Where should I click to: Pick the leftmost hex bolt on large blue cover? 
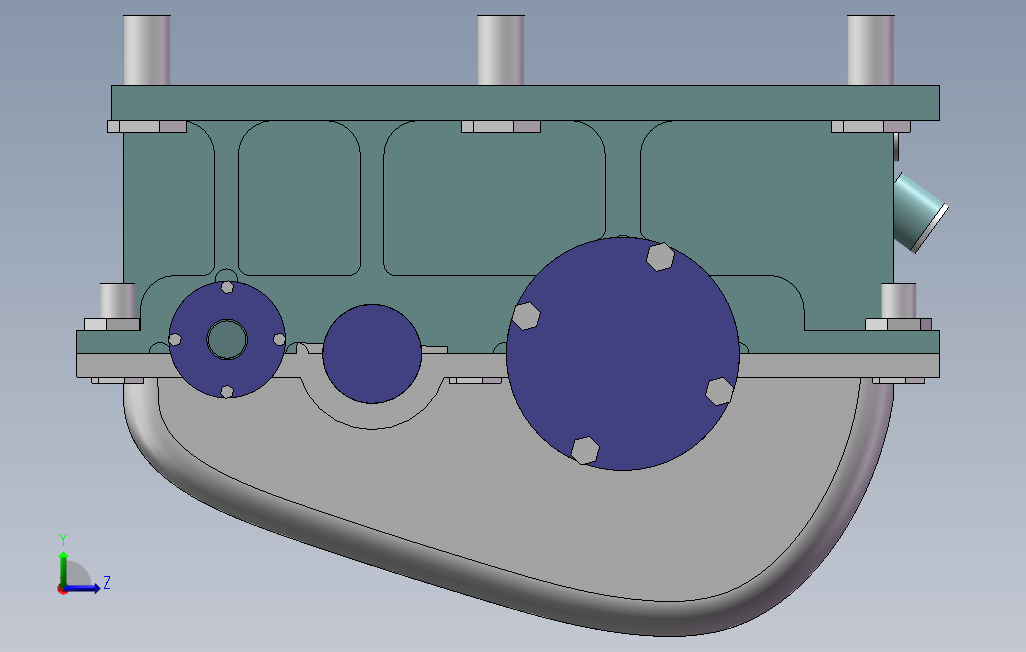(x=525, y=316)
